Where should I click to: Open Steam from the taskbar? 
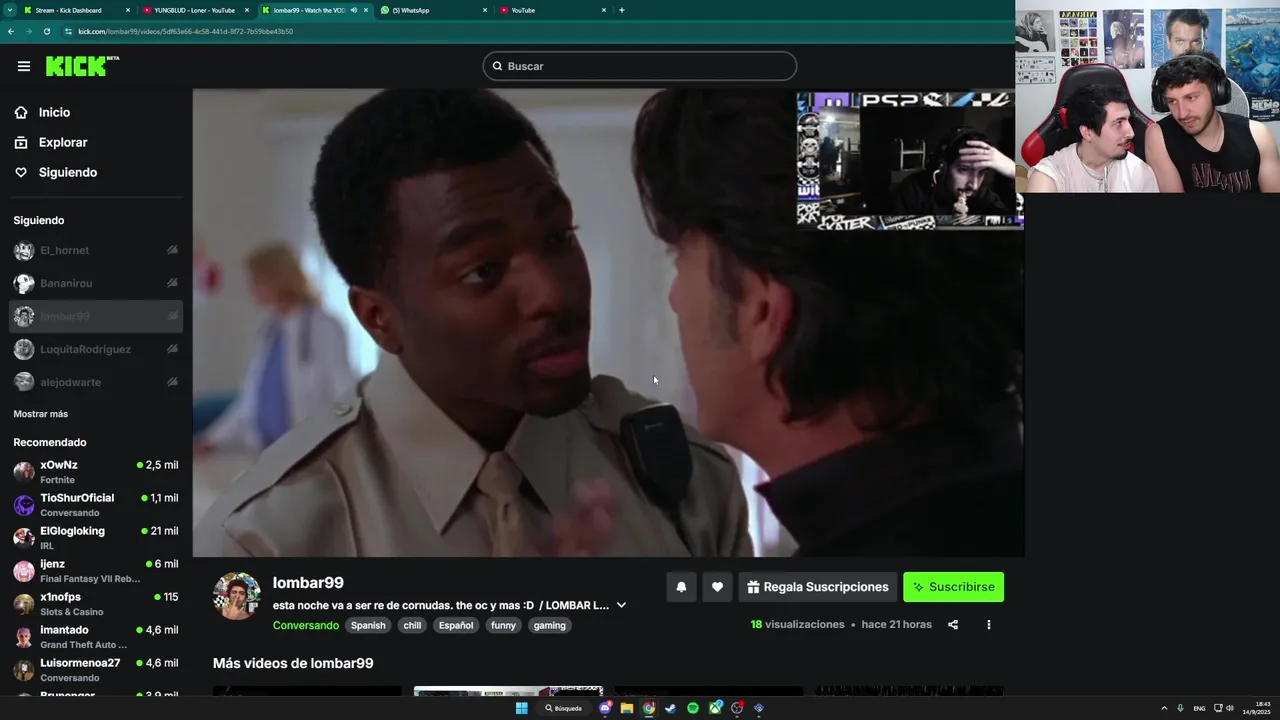pos(671,708)
